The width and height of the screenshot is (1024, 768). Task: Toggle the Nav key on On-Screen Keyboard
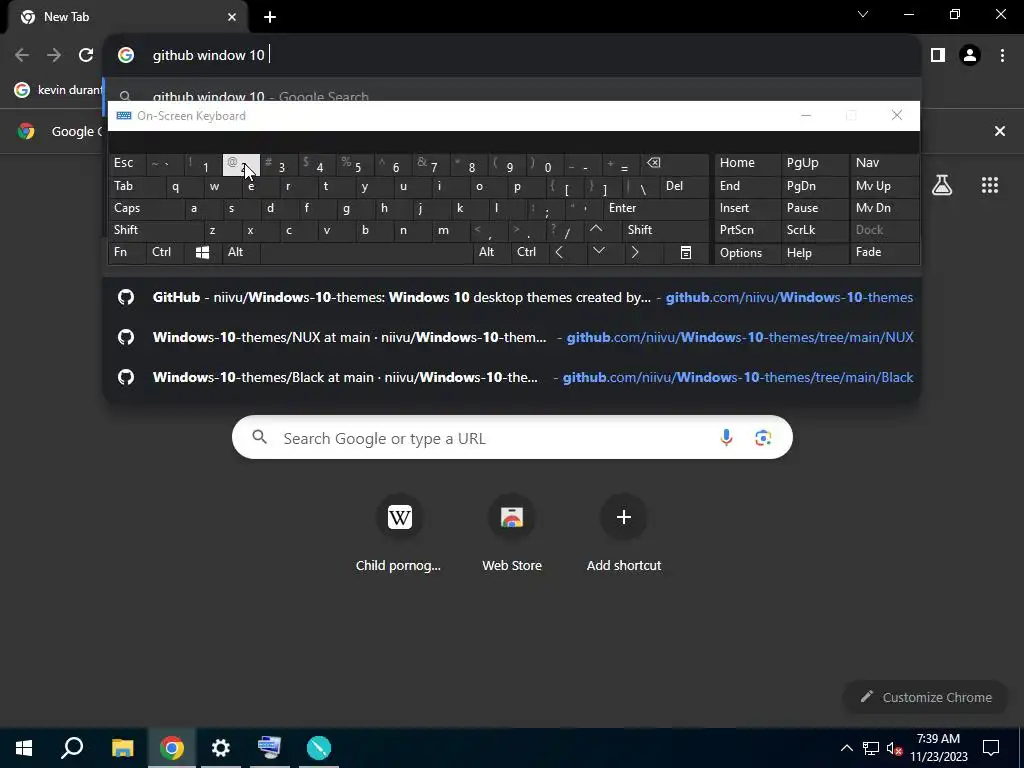coord(885,163)
